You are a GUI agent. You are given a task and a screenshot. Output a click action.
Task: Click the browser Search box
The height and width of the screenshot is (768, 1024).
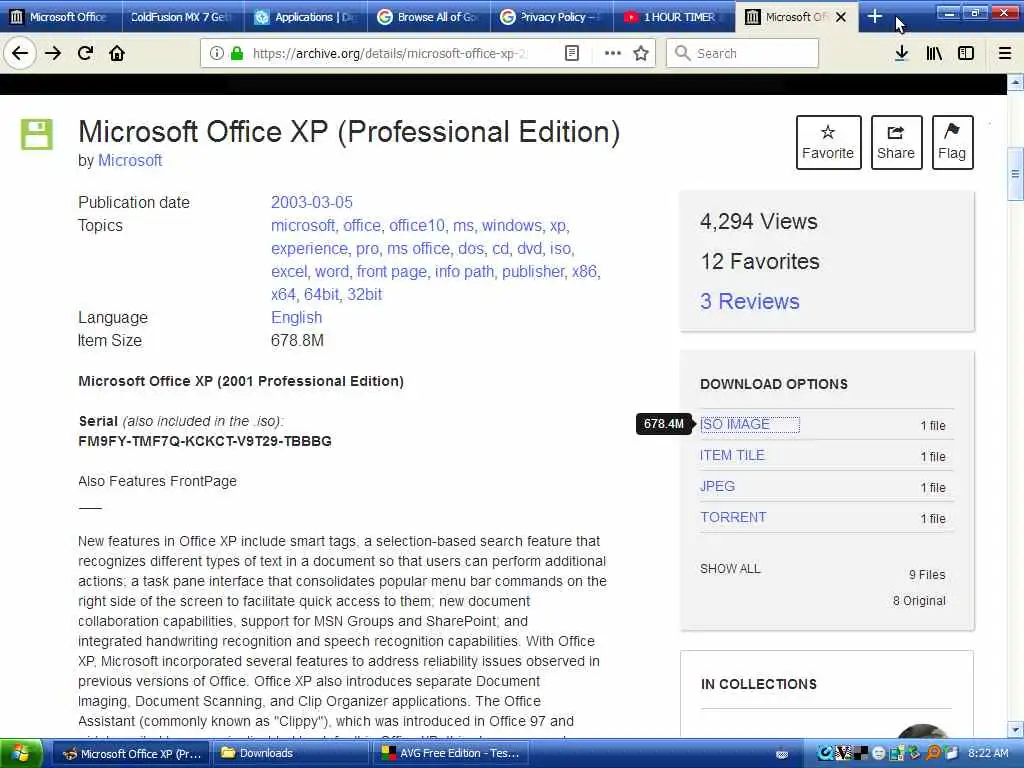click(x=742, y=54)
